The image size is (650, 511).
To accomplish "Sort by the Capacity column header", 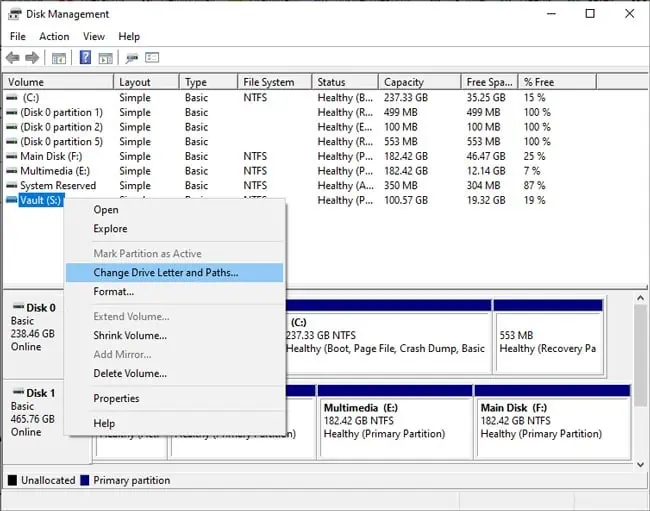I will pyautogui.click(x=420, y=82).
